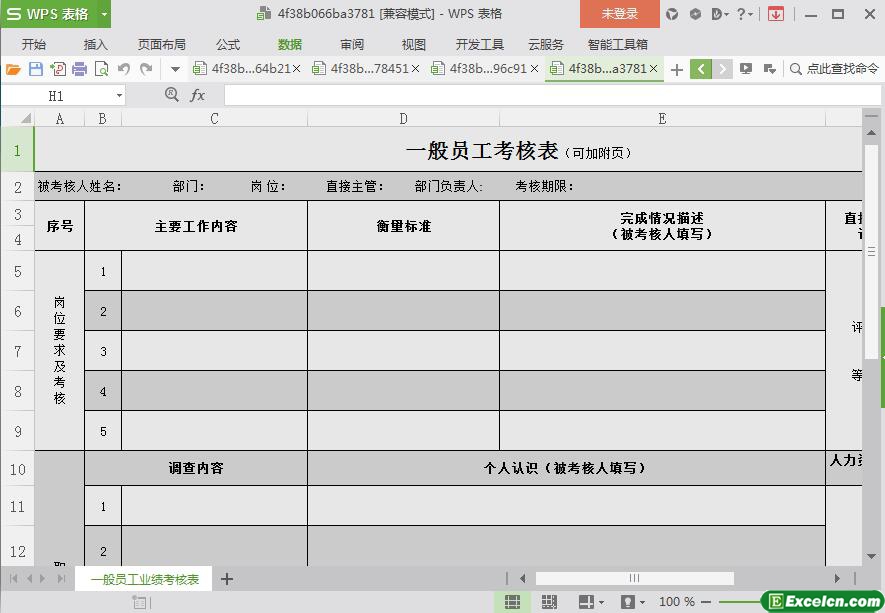Click the Save icon in quick toolbar
The height and width of the screenshot is (613, 885).
[36, 69]
